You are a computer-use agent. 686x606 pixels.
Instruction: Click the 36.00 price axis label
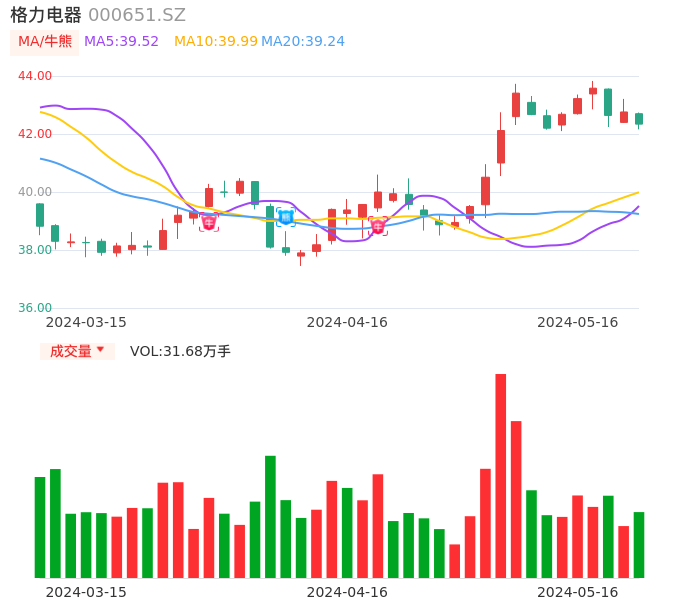tap(35, 308)
